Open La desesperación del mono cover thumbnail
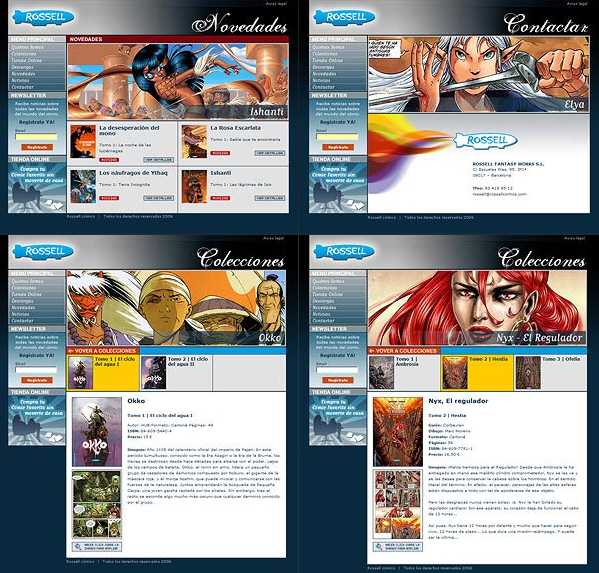This screenshot has width=599, height=573. tap(83, 141)
